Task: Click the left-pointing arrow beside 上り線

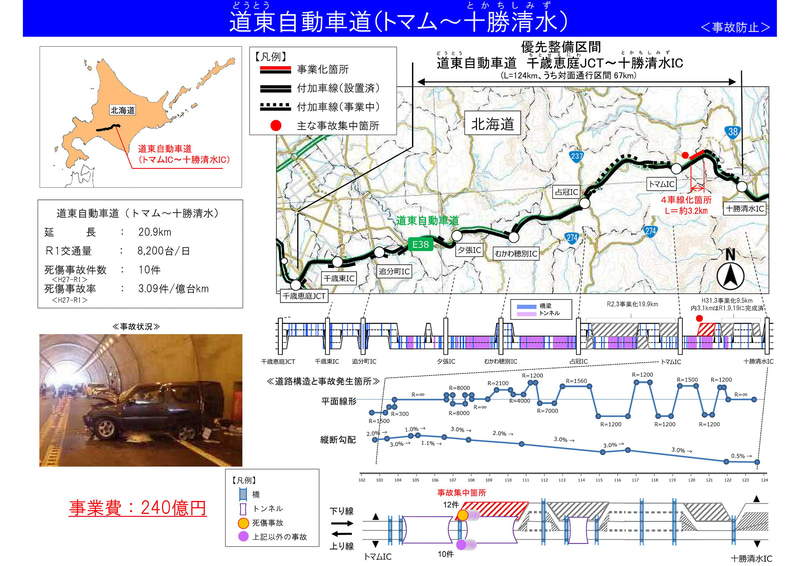Action: click(342, 534)
